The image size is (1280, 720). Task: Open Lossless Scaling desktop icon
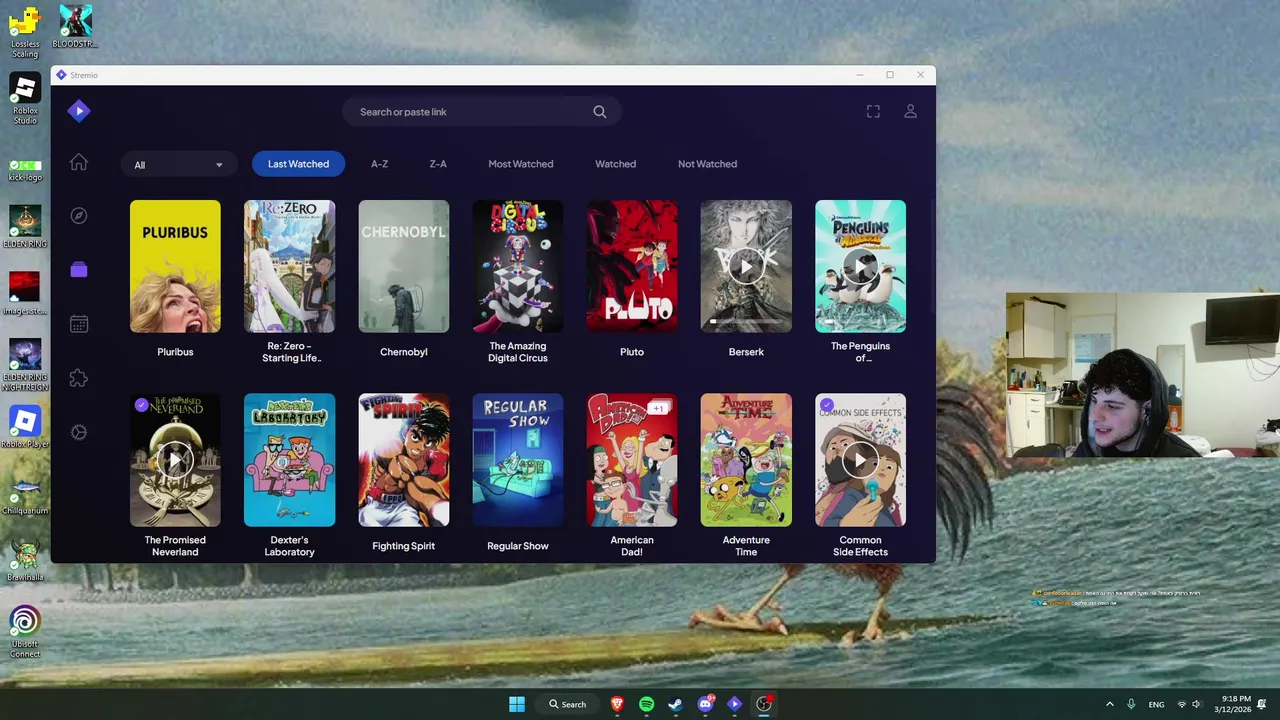click(x=25, y=32)
